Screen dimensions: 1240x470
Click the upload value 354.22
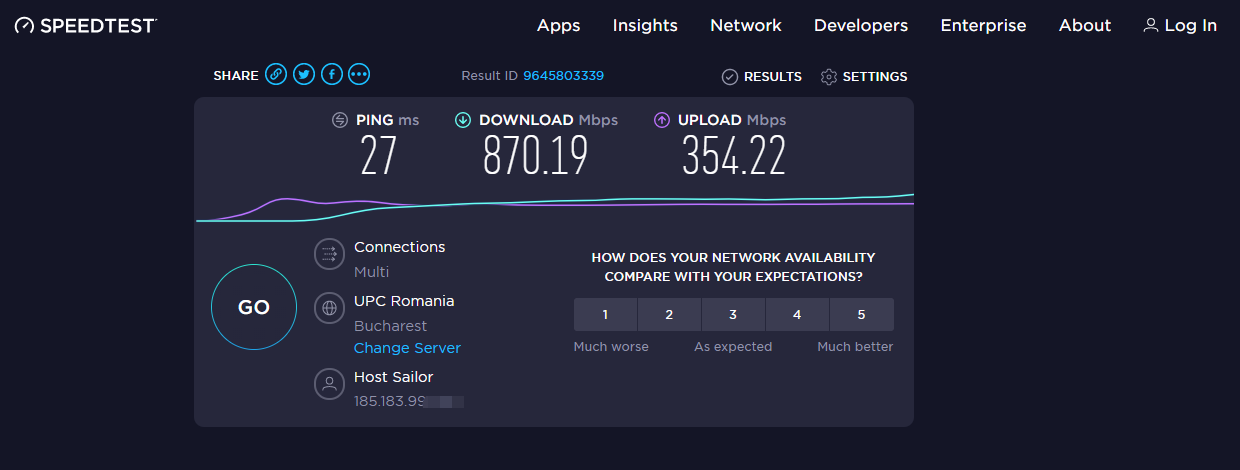pyautogui.click(x=734, y=155)
